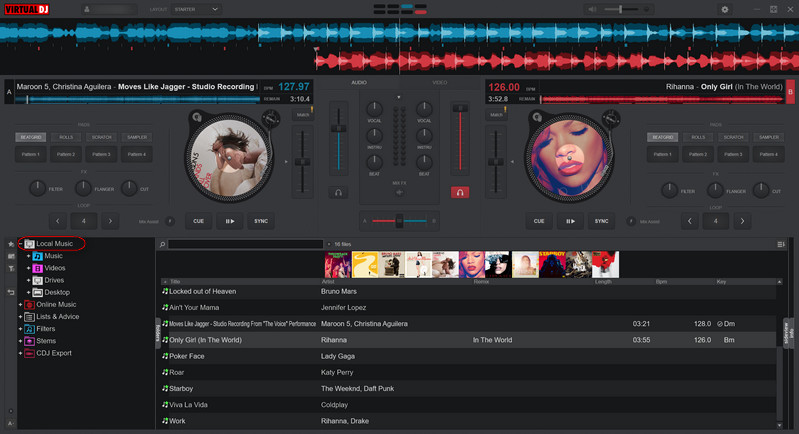This screenshot has width=799, height=434.
Task: Select the Viva La Vida track row
Action: coord(469,405)
